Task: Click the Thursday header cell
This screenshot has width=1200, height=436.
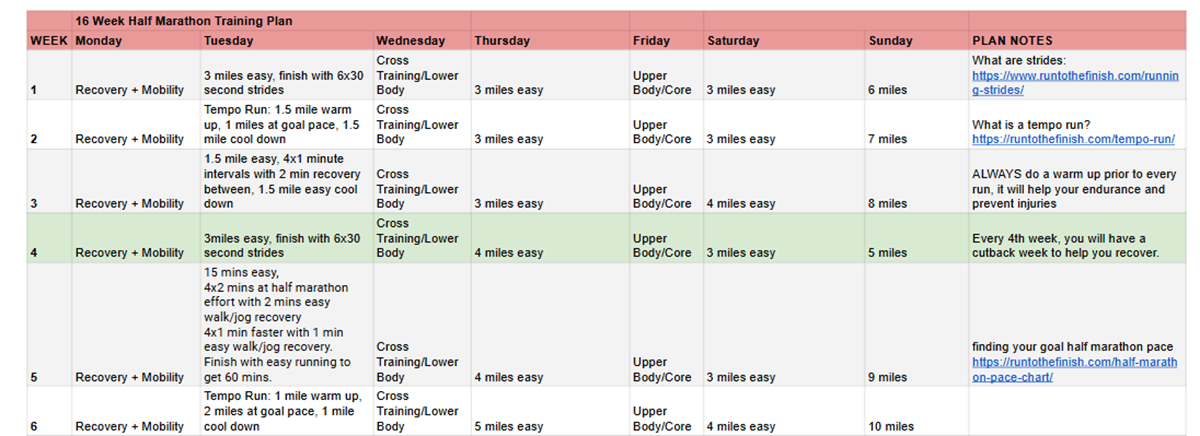Action: click(x=503, y=41)
